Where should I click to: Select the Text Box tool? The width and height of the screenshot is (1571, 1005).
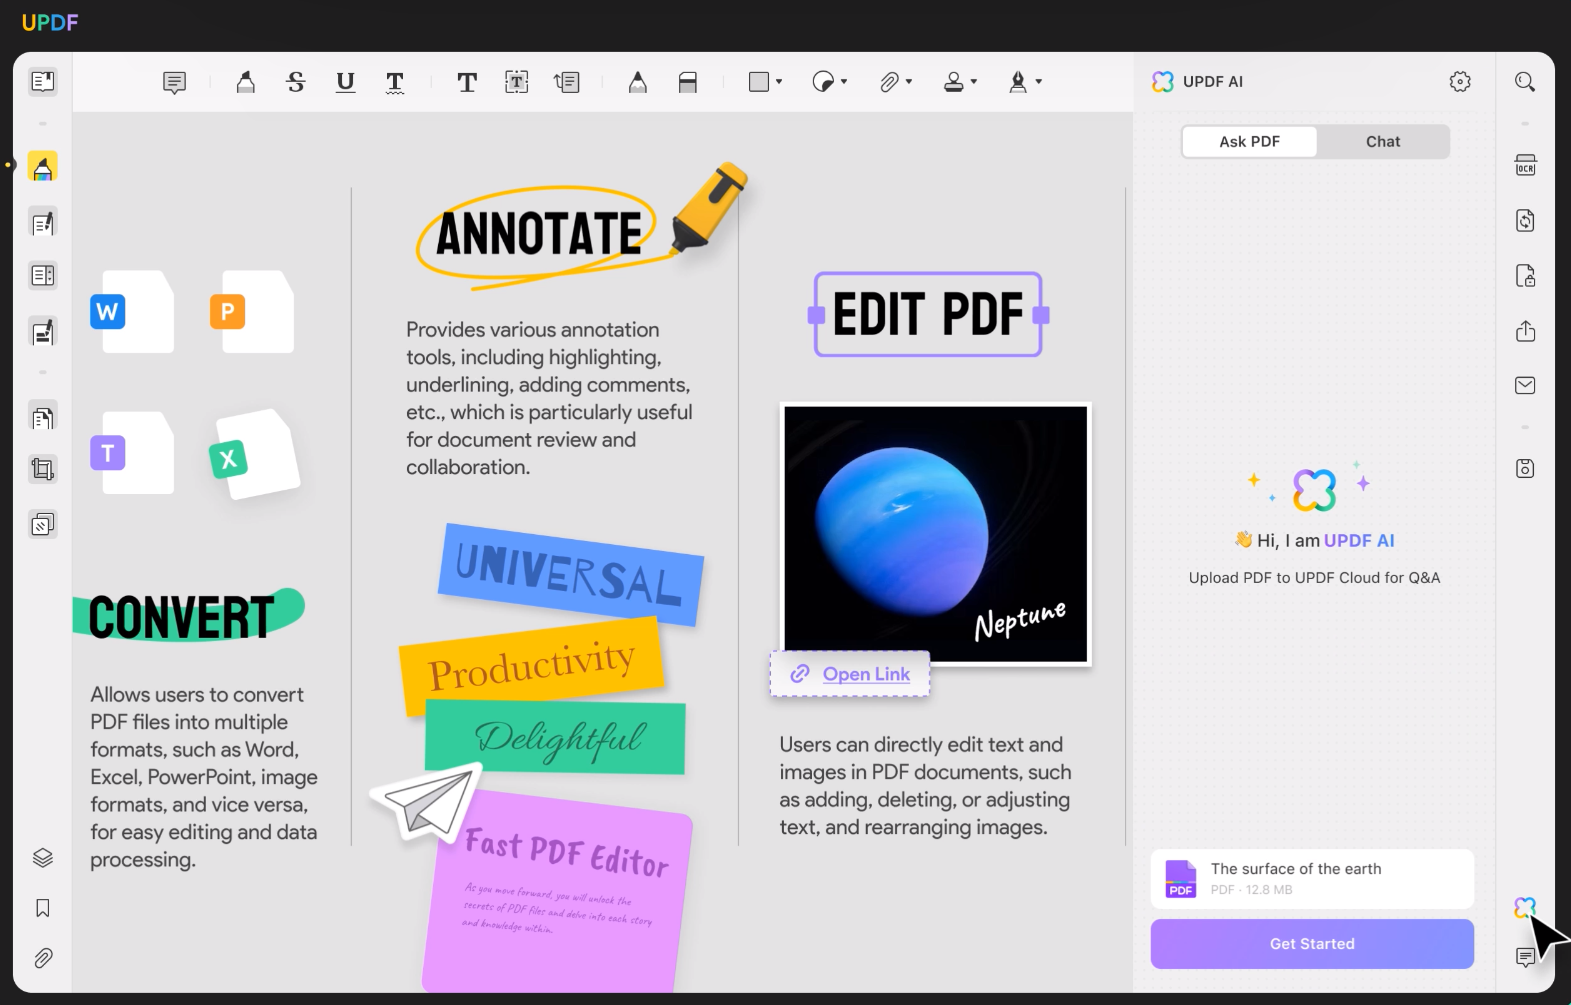(x=516, y=82)
